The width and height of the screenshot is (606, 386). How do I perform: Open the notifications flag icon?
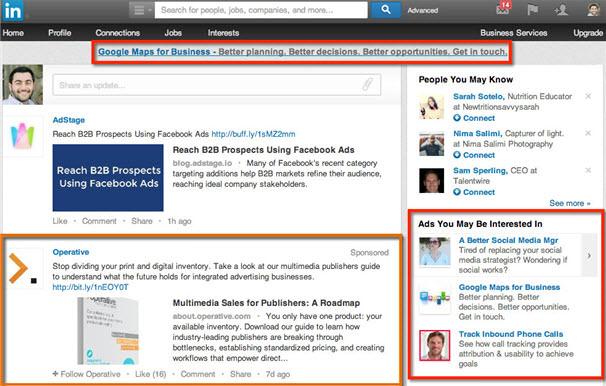click(533, 10)
